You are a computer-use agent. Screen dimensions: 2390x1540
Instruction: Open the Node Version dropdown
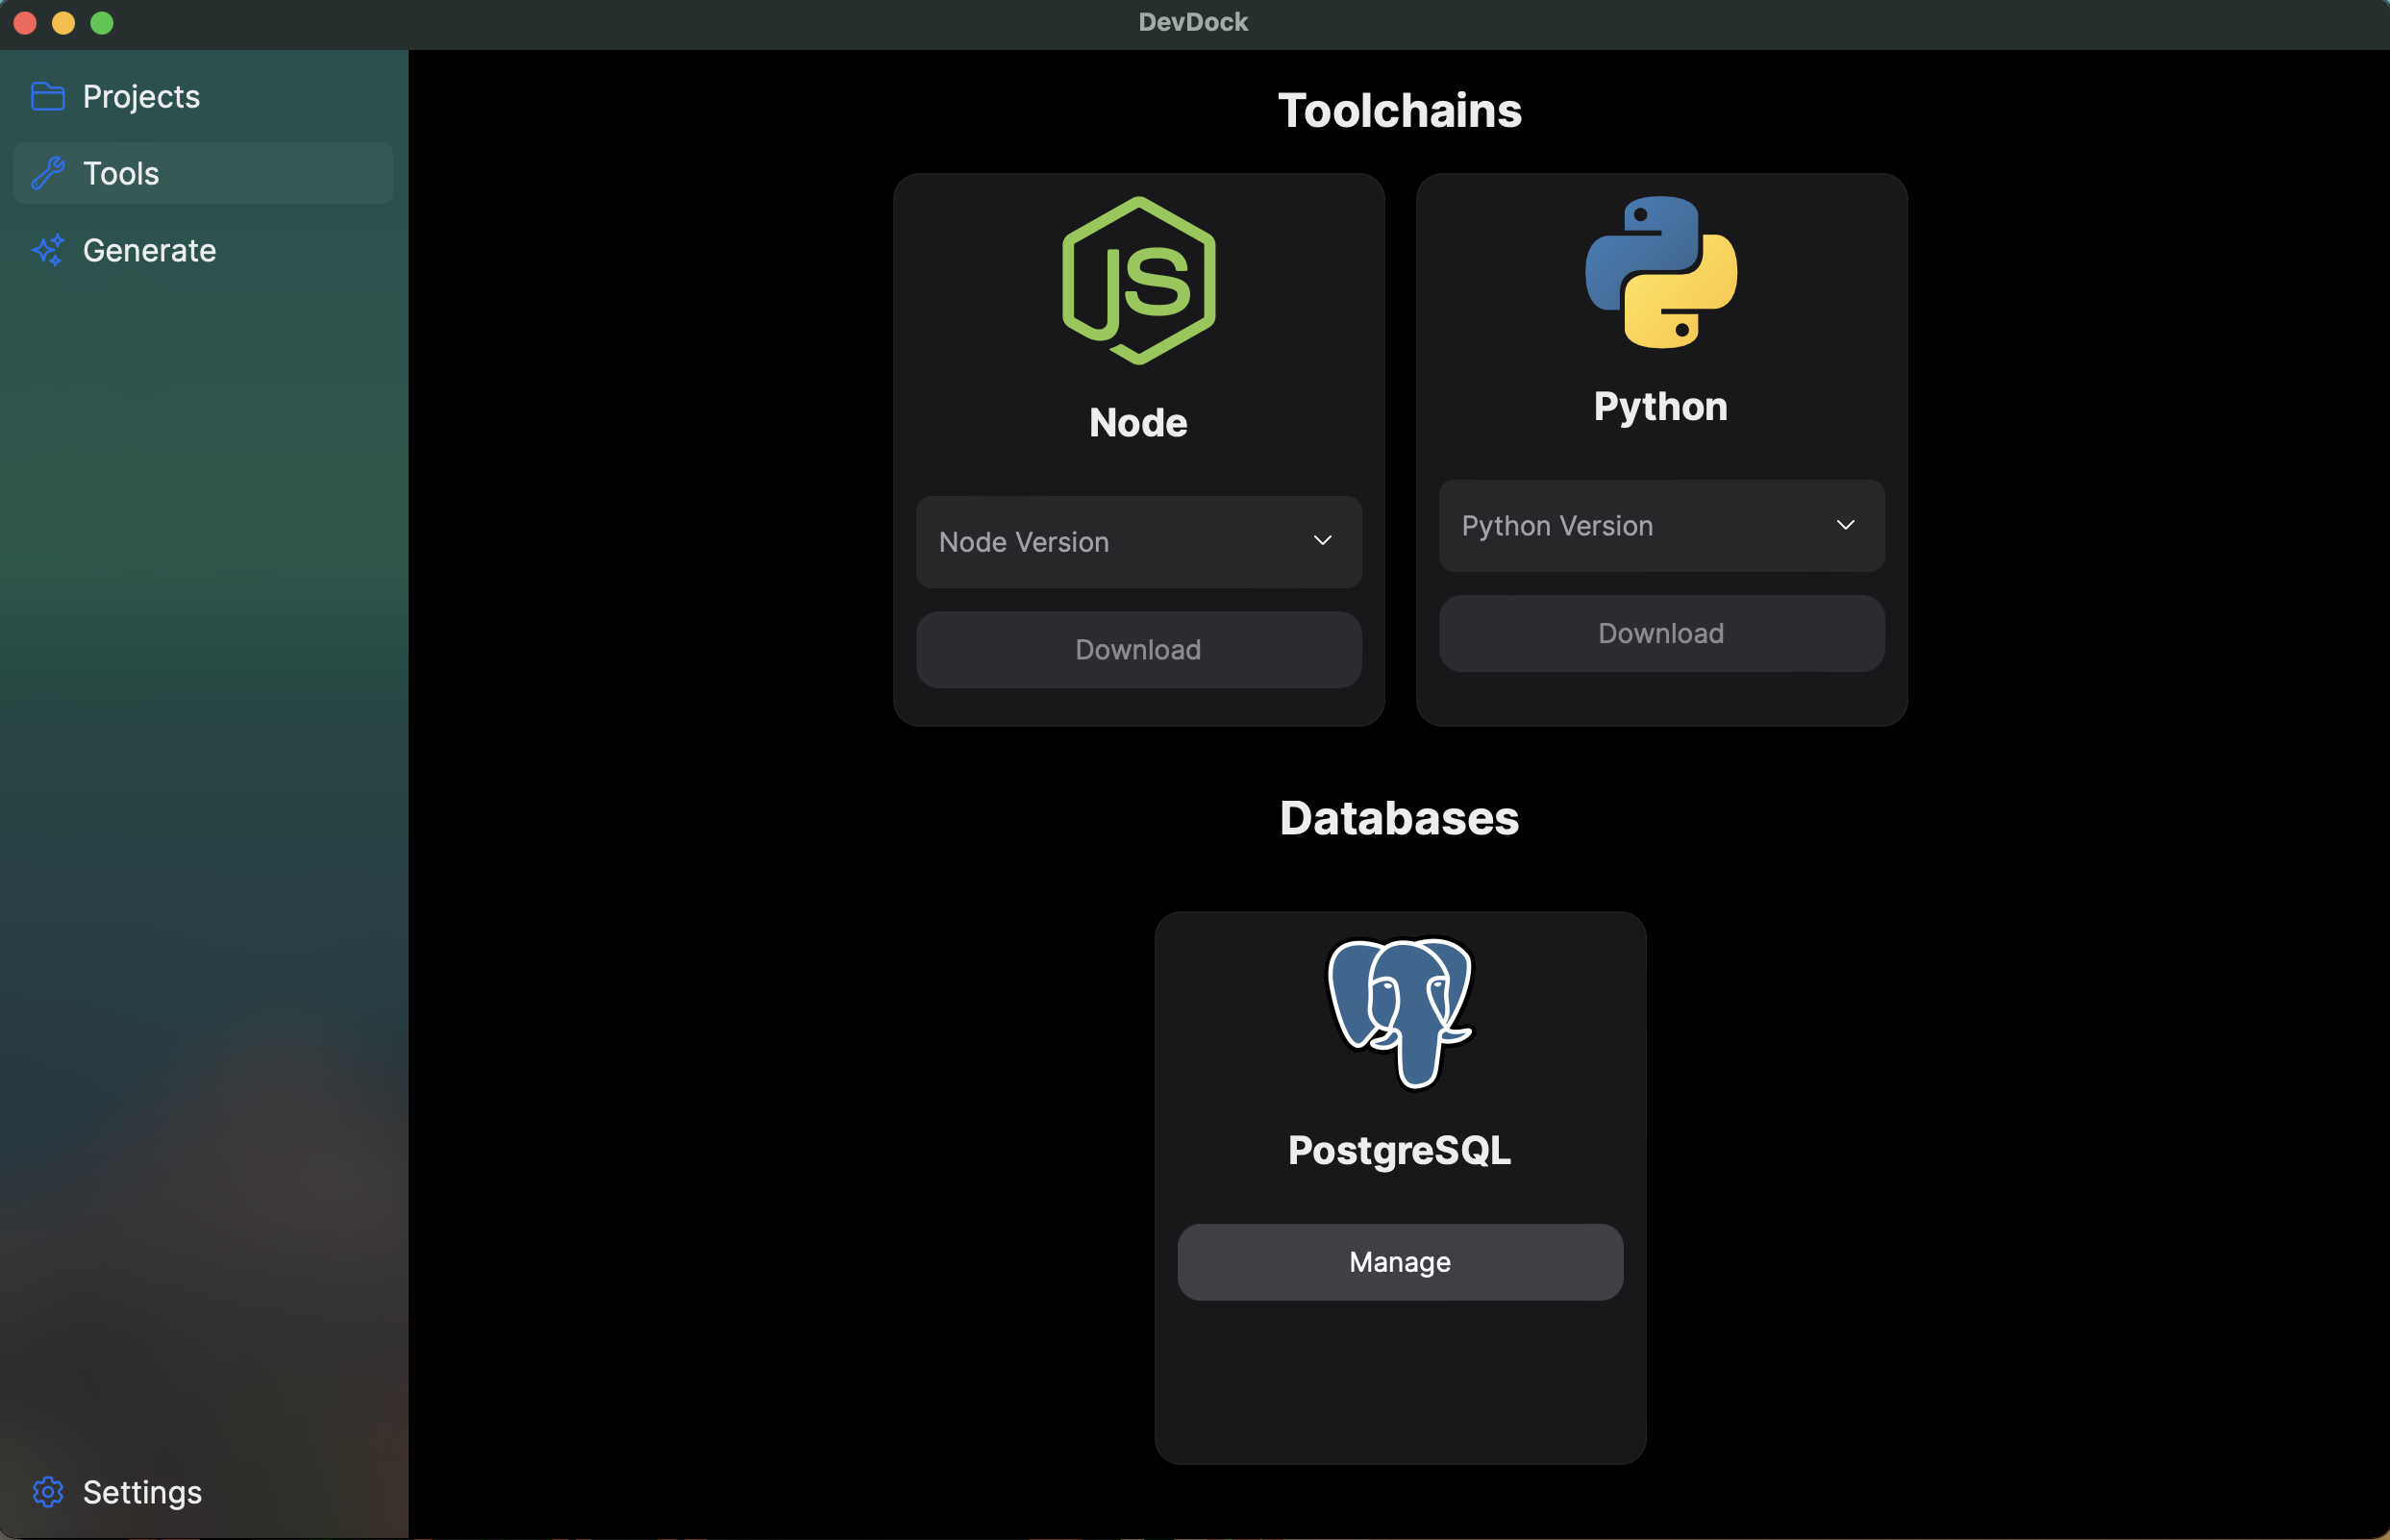coord(1138,541)
